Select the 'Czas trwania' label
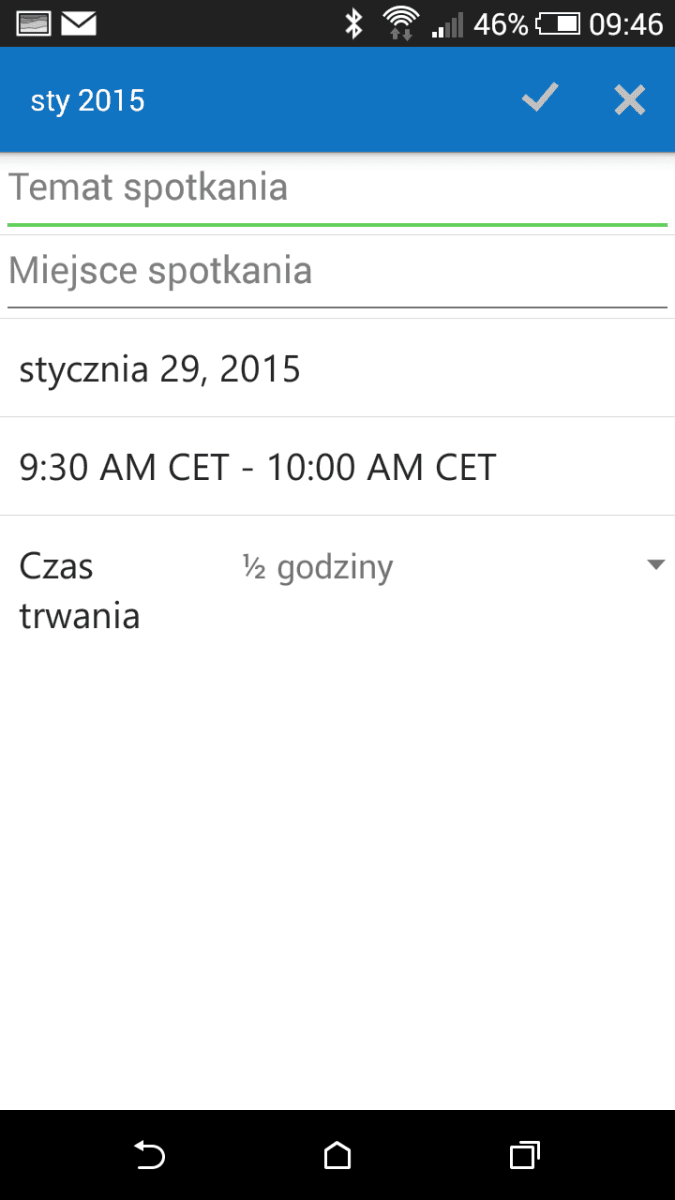Image resolution: width=675 pixels, height=1200 pixels. click(79, 591)
